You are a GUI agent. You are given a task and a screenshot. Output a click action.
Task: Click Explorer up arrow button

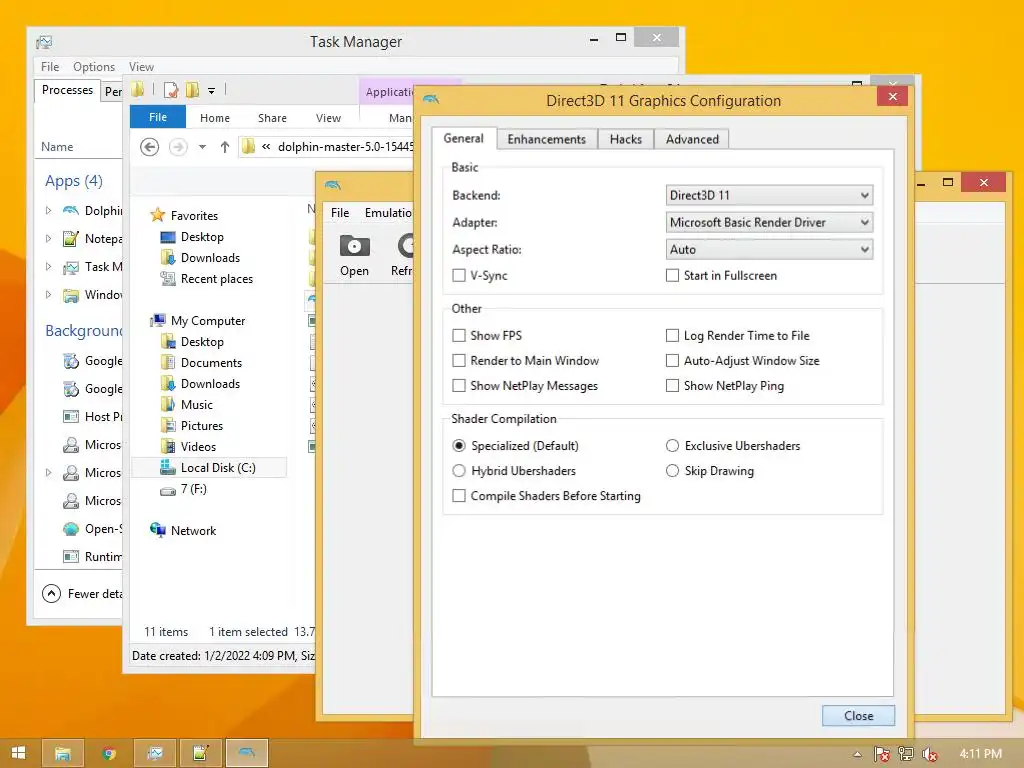(x=225, y=147)
